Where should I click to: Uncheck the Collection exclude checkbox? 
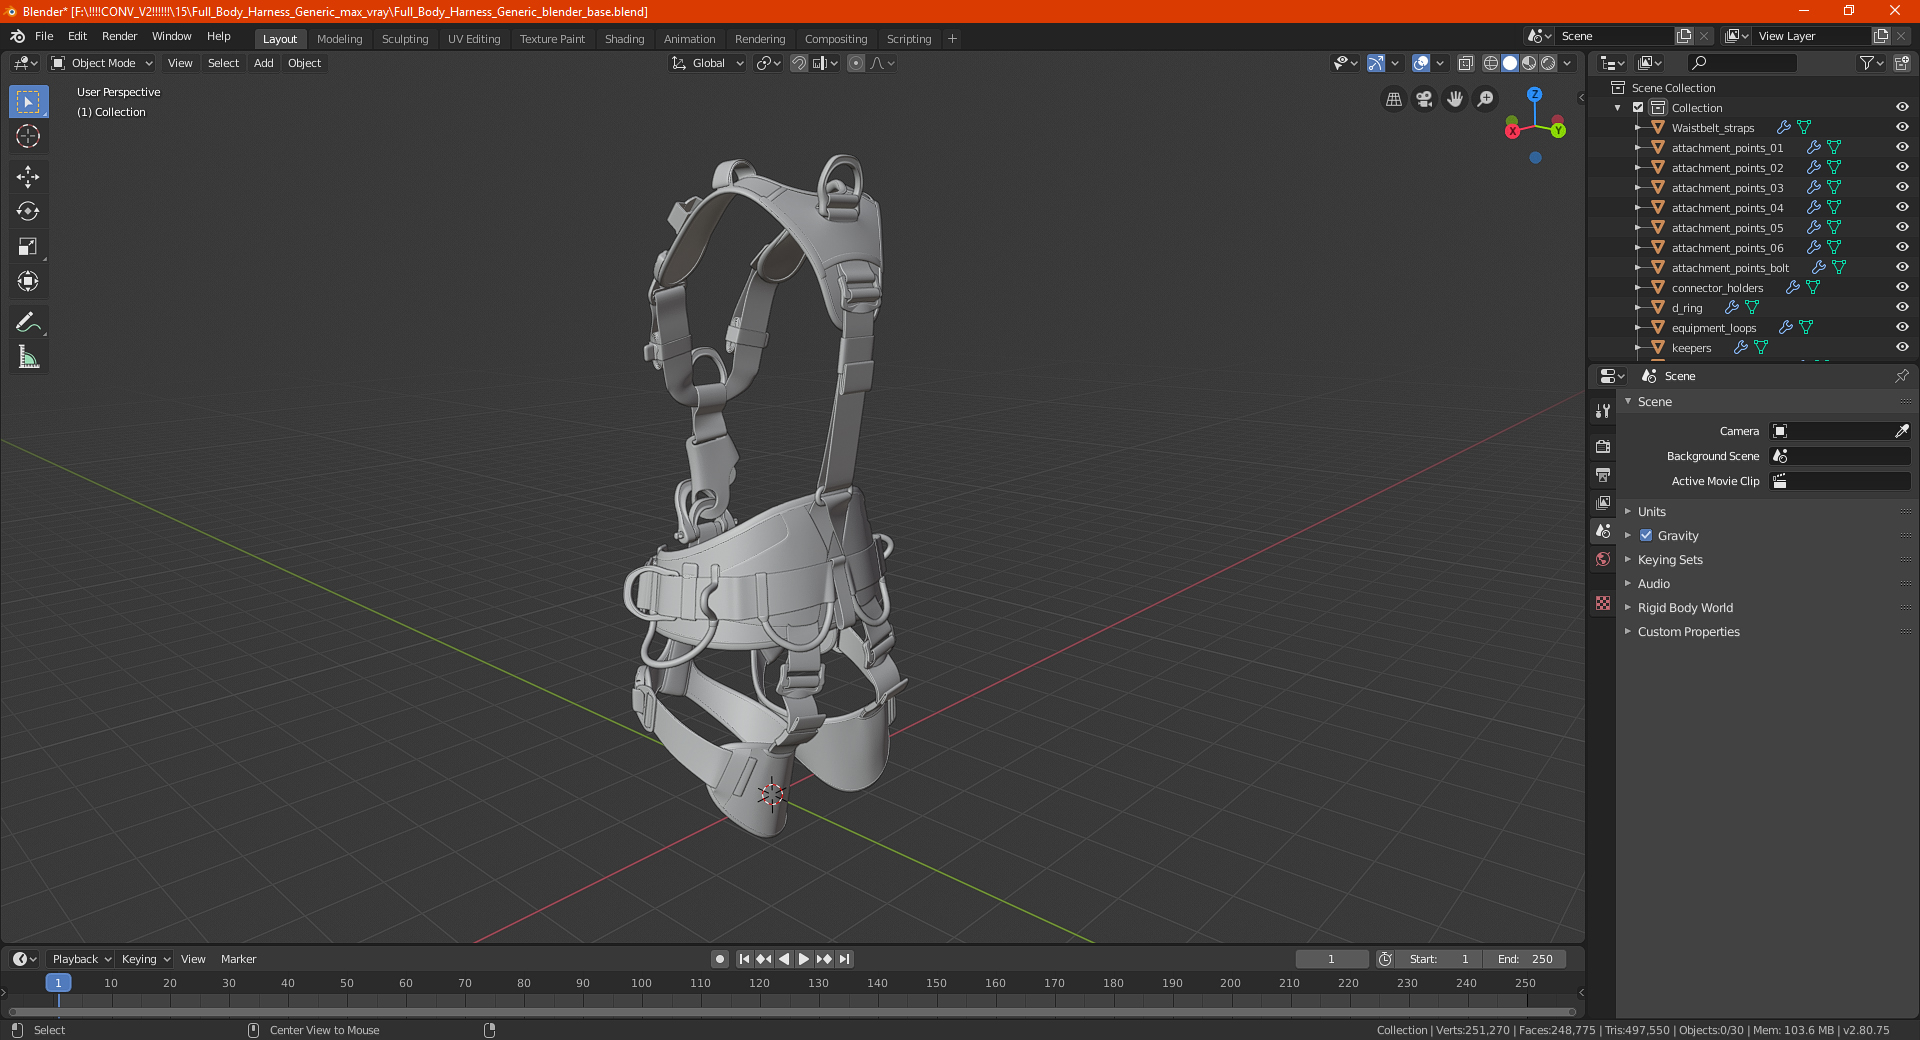(x=1638, y=107)
